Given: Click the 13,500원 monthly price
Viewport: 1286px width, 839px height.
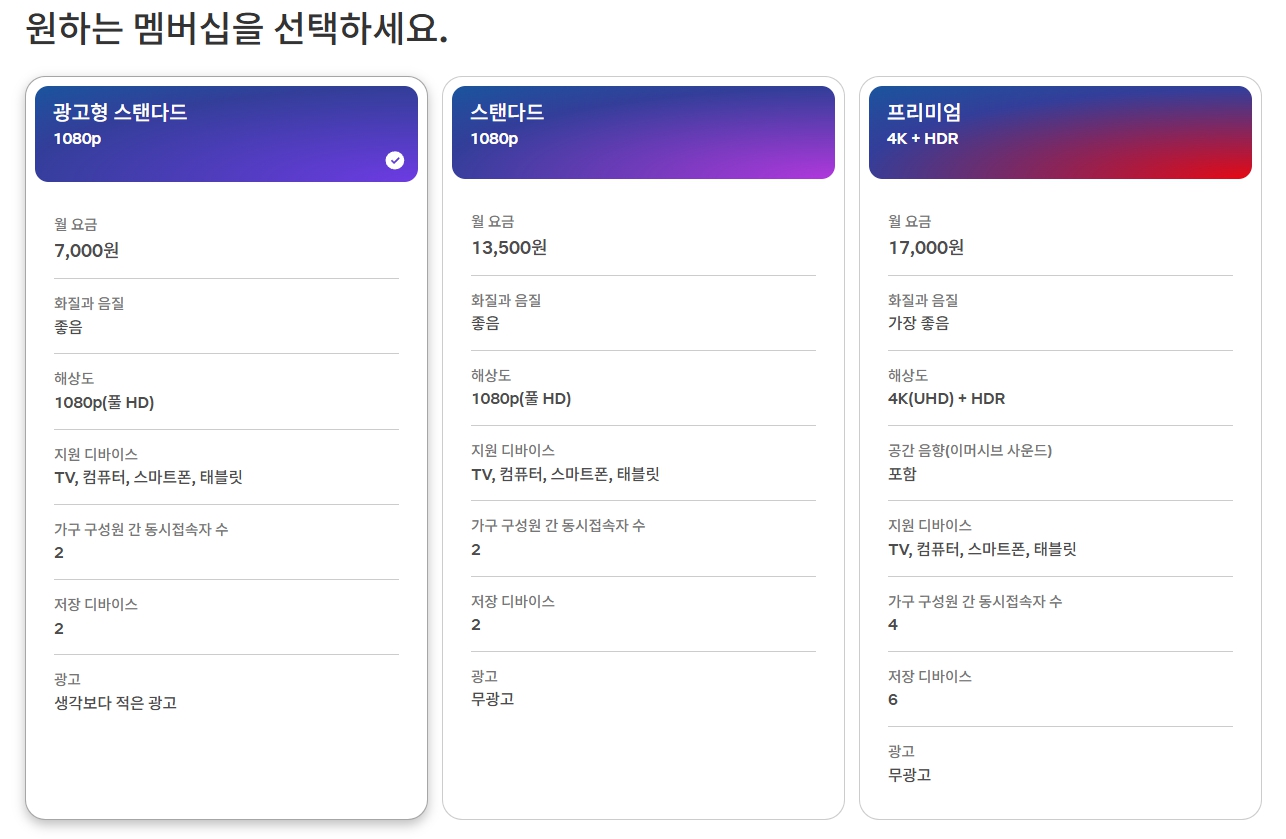Looking at the screenshot, I should coord(509,247).
